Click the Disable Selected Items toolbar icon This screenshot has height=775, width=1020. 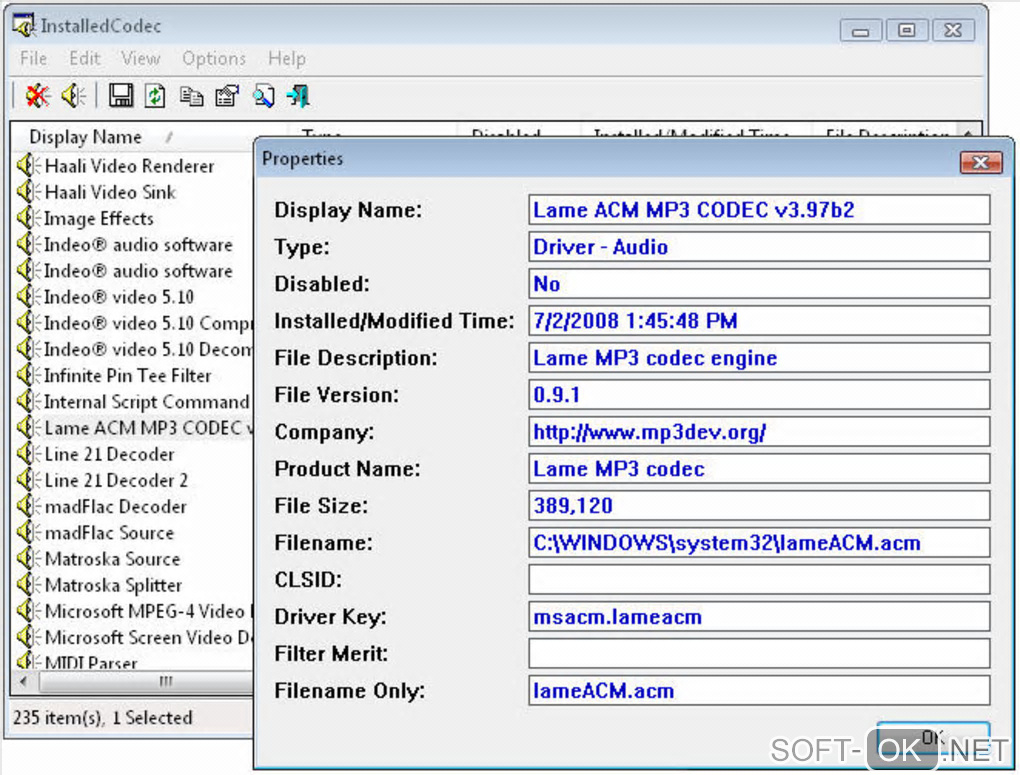coord(38,96)
